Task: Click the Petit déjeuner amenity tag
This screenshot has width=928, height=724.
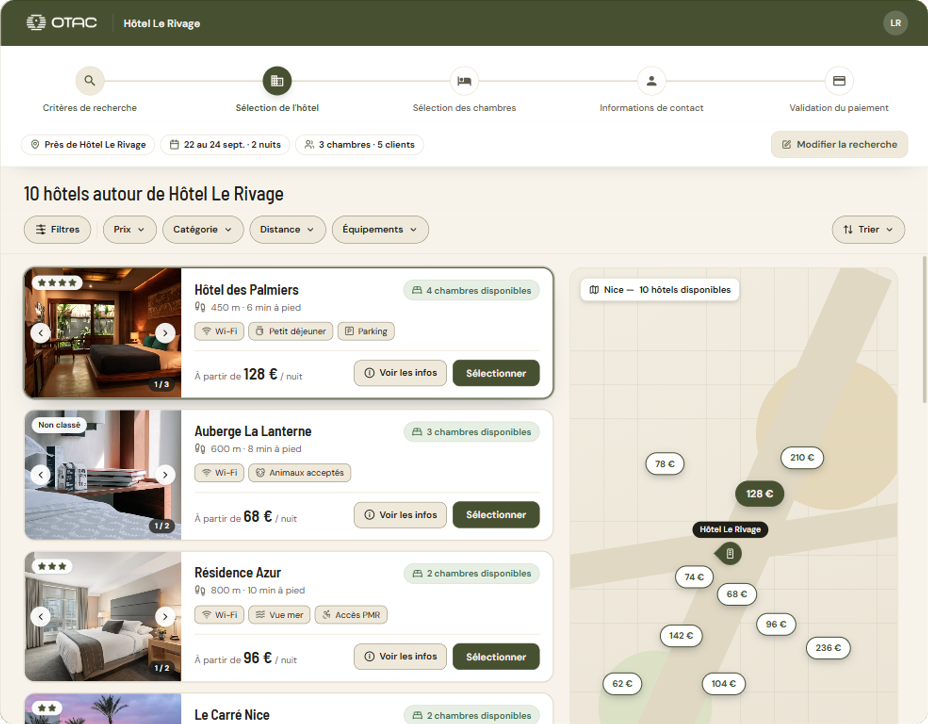Action: coord(291,332)
